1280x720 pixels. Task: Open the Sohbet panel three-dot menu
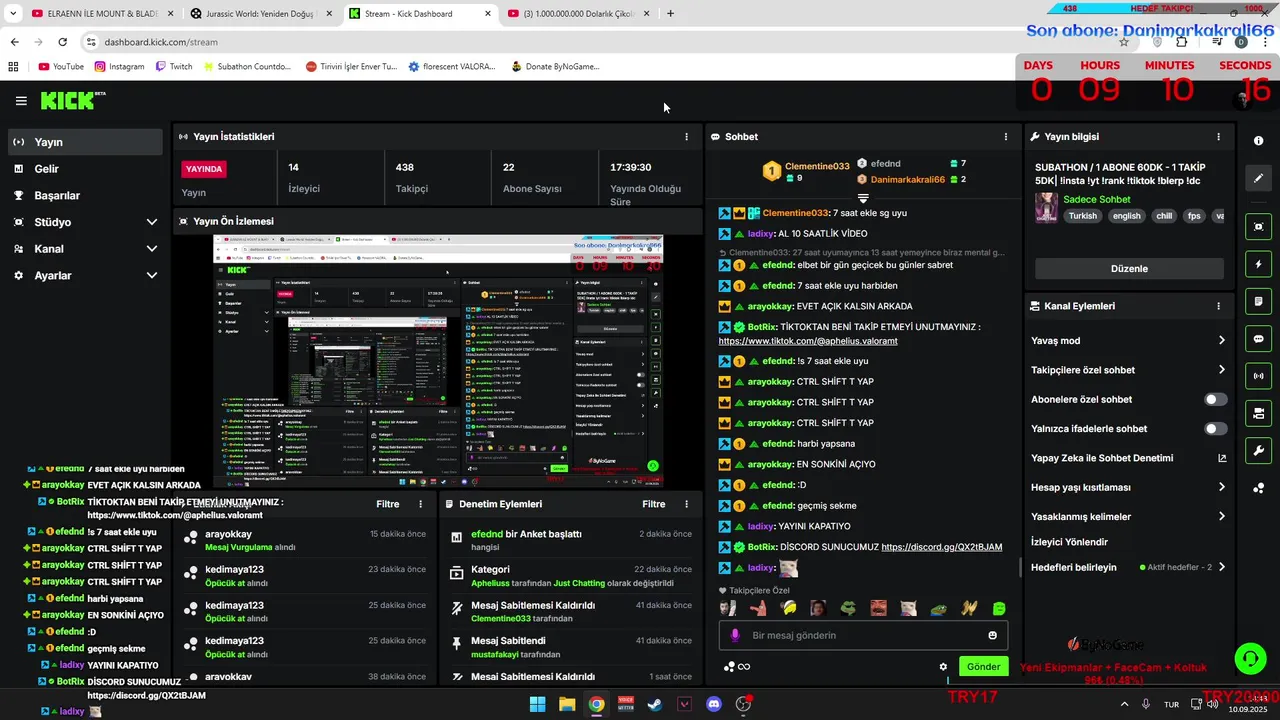(1006, 137)
